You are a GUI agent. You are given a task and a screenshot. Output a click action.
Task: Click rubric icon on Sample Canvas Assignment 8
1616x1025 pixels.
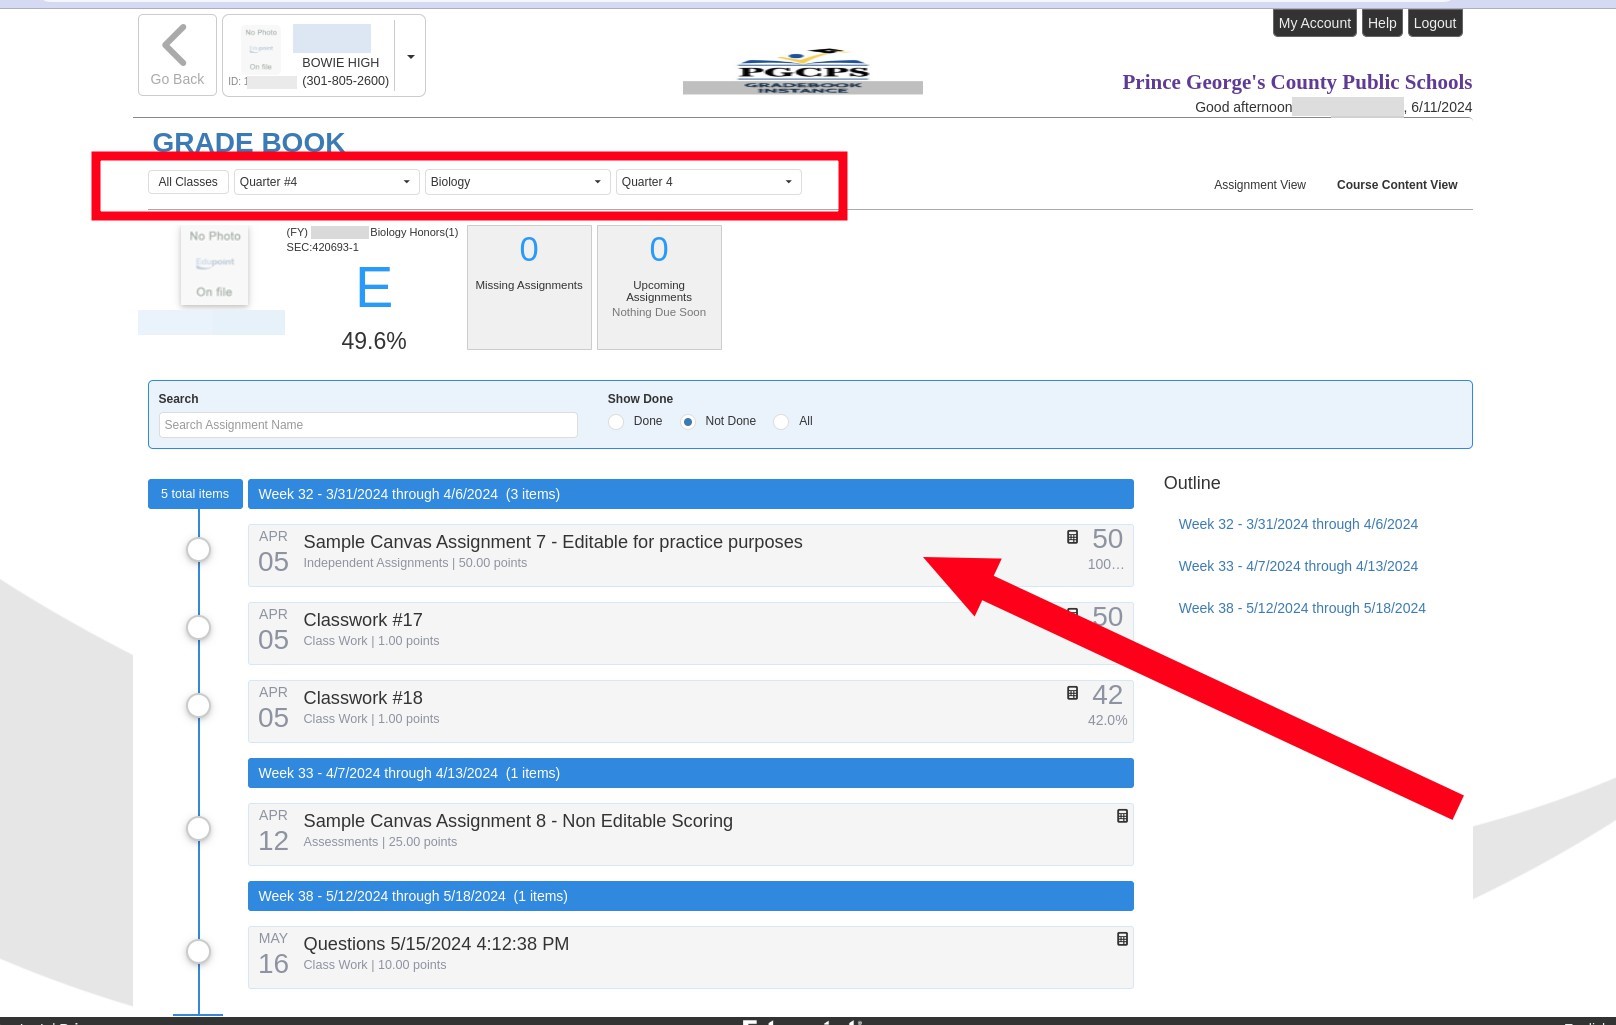coord(1122,817)
